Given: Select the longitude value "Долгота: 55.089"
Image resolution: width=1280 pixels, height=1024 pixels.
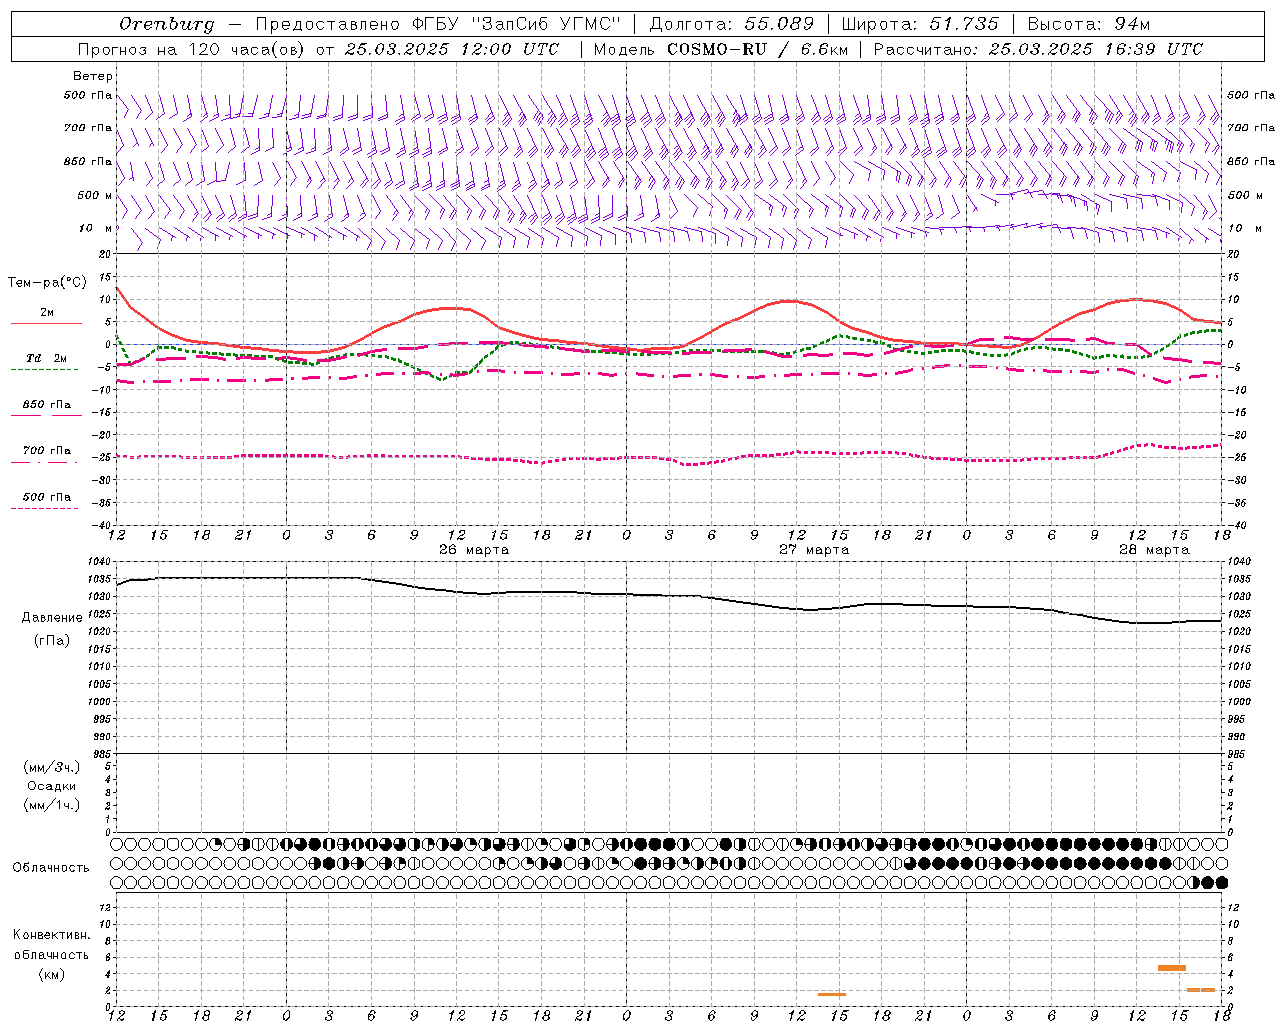Looking at the screenshot, I should (x=731, y=24).
